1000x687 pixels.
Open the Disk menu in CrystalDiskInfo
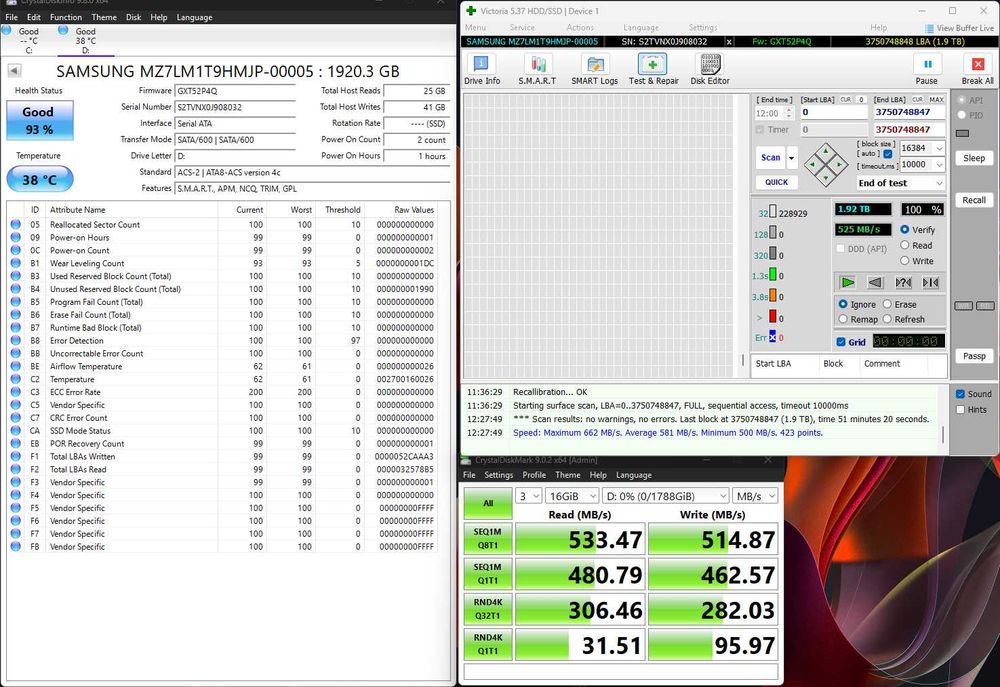coord(133,17)
